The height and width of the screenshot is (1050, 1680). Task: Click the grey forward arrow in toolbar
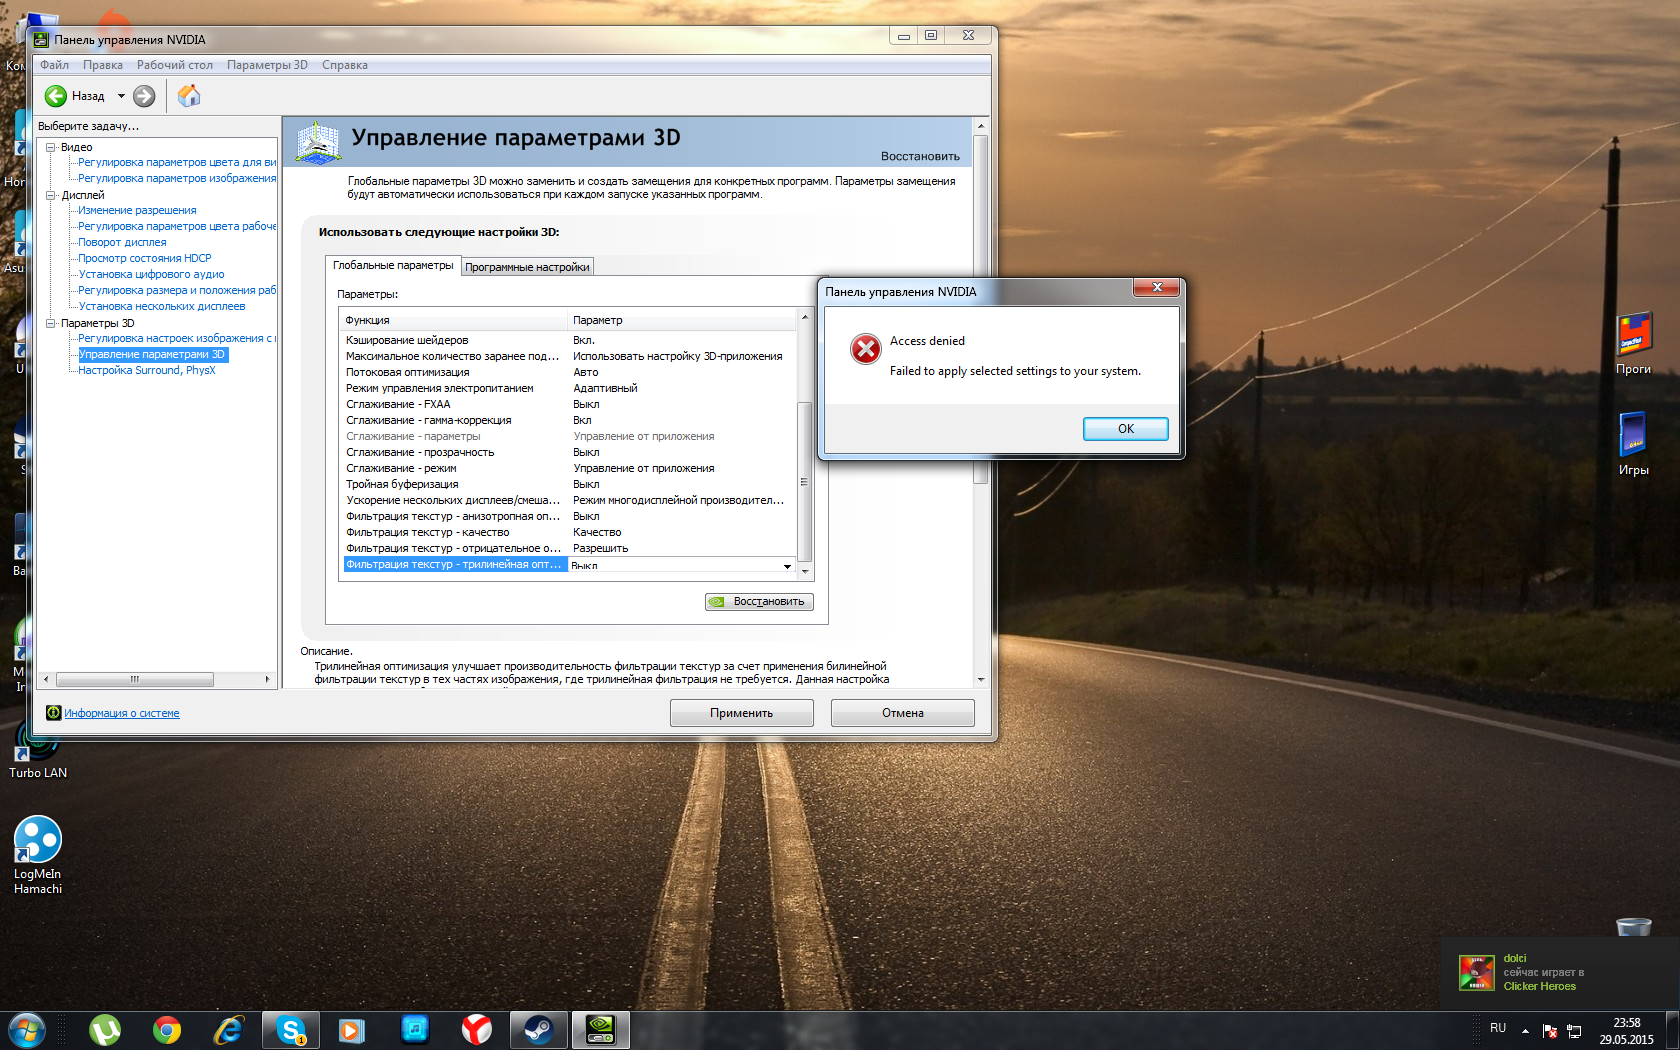coord(144,96)
